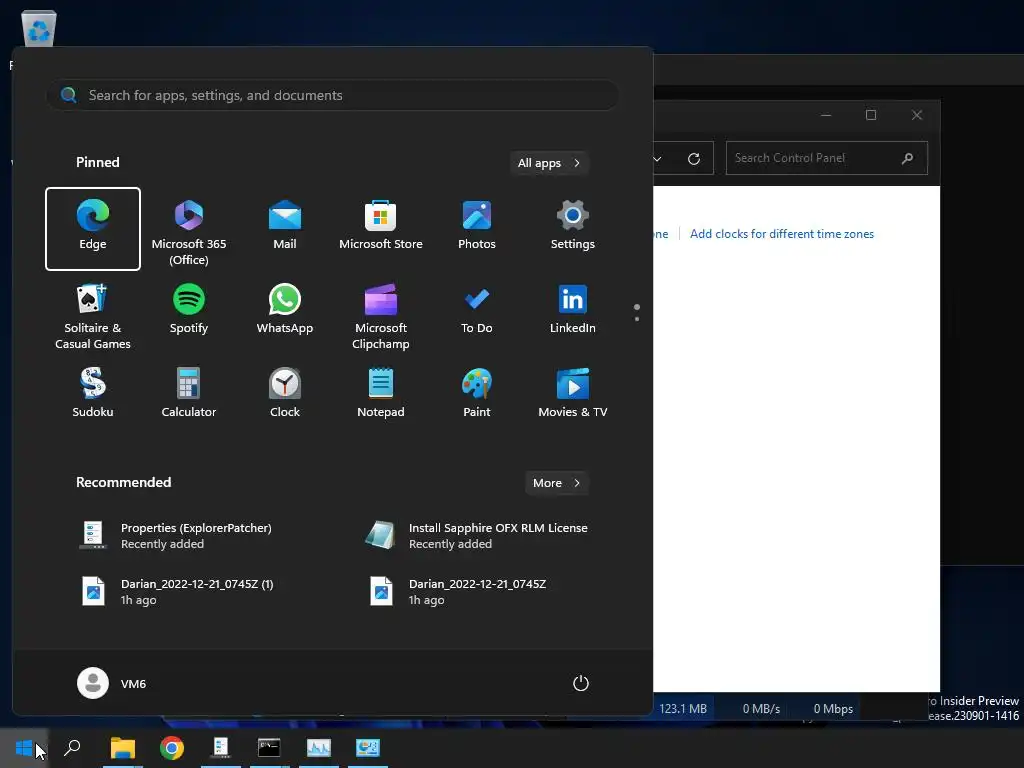Click the Search Control Panel field

tap(827, 158)
